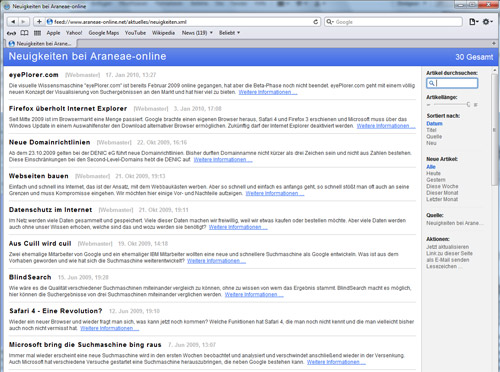Select the Neuigkeiten bei Arane... tab
The image size is (500, 372).
[x=41, y=43]
